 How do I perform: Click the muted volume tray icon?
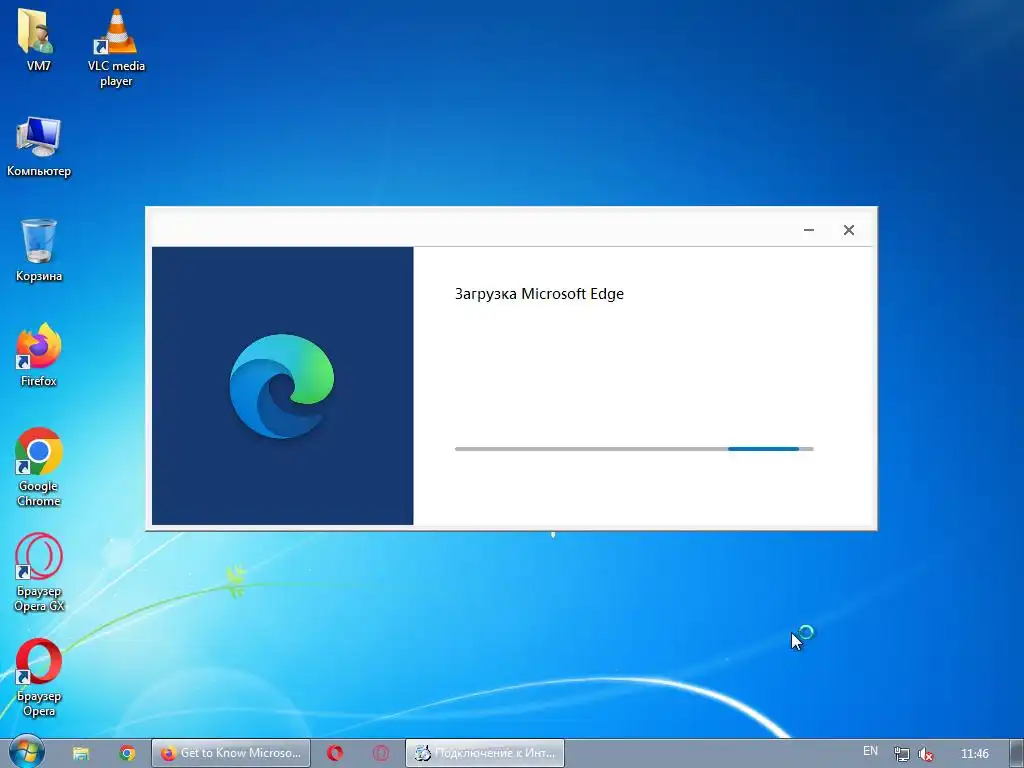[925, 754]
